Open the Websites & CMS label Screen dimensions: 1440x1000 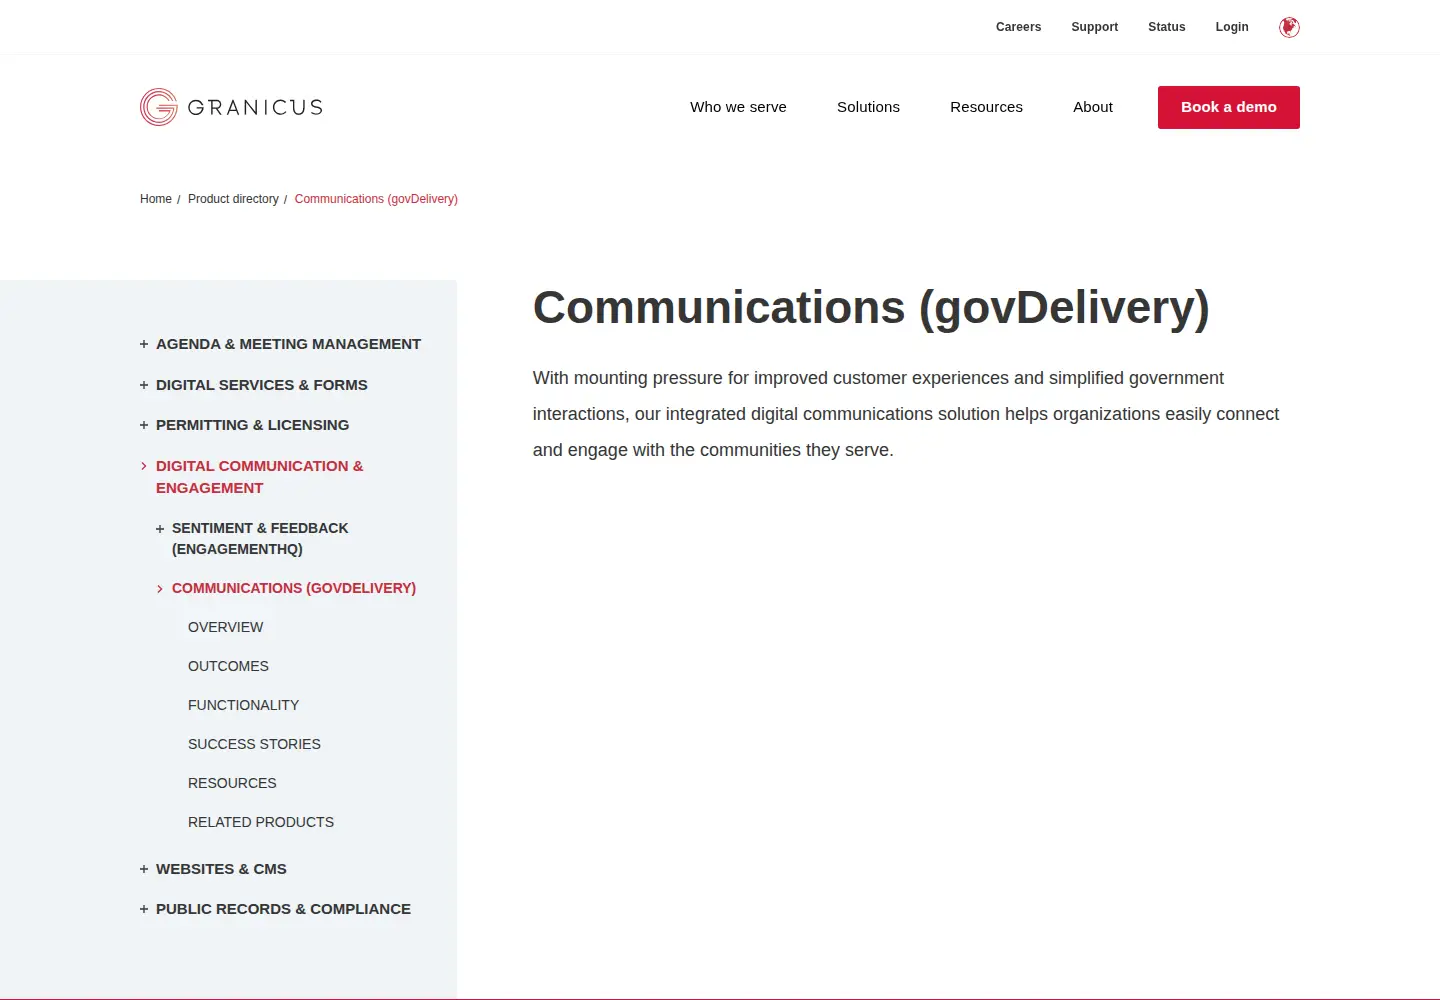[x=221, y=869]
